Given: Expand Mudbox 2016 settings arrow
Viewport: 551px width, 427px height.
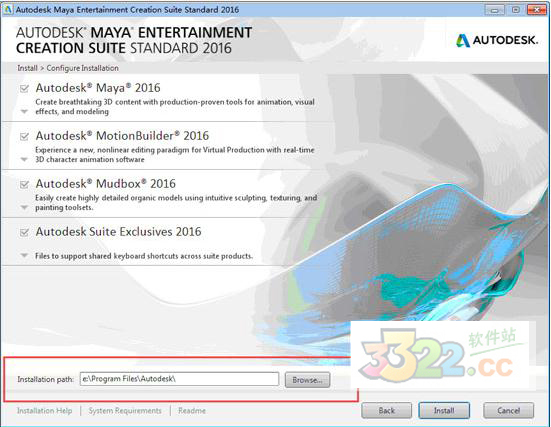Looking at the screenshot, I should [x=24, y=208].
